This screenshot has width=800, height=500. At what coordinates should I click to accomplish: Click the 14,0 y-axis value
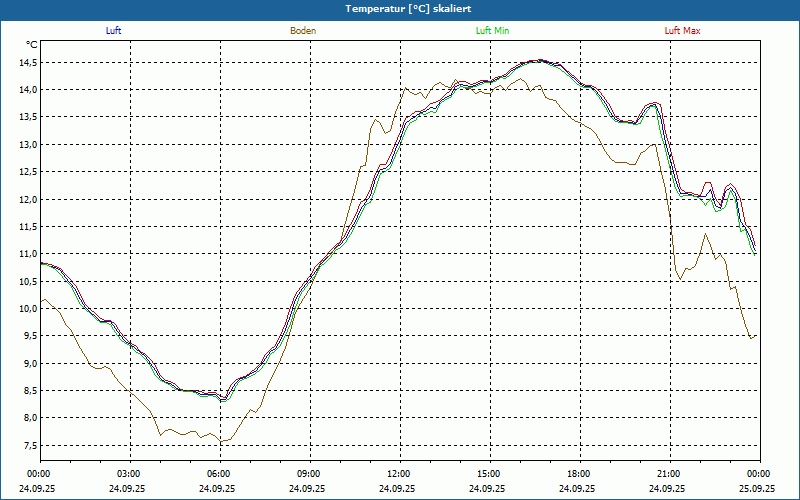coord(28,90)
